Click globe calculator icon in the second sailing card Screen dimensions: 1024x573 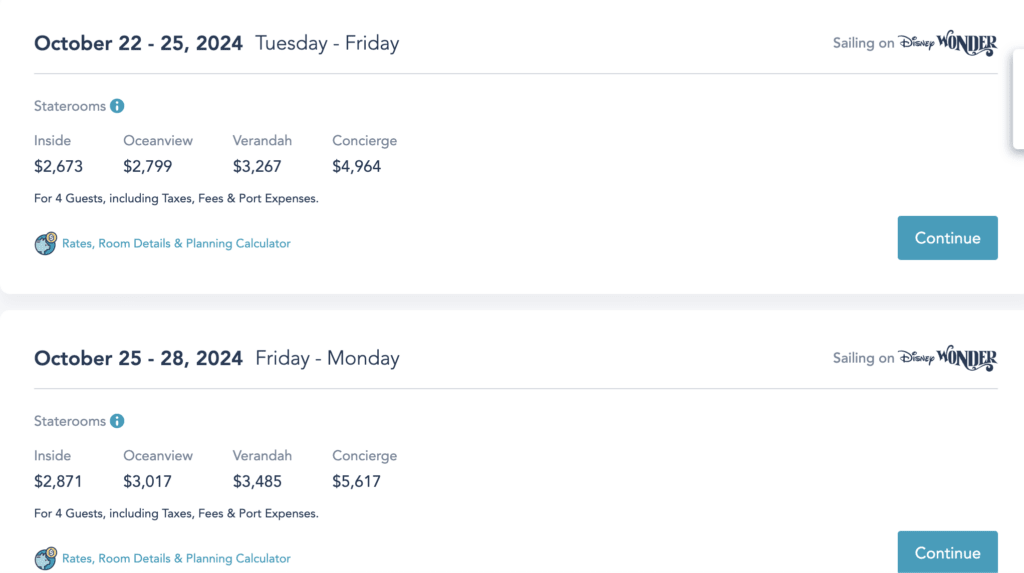pyautogui.click(x=45, y=559)
